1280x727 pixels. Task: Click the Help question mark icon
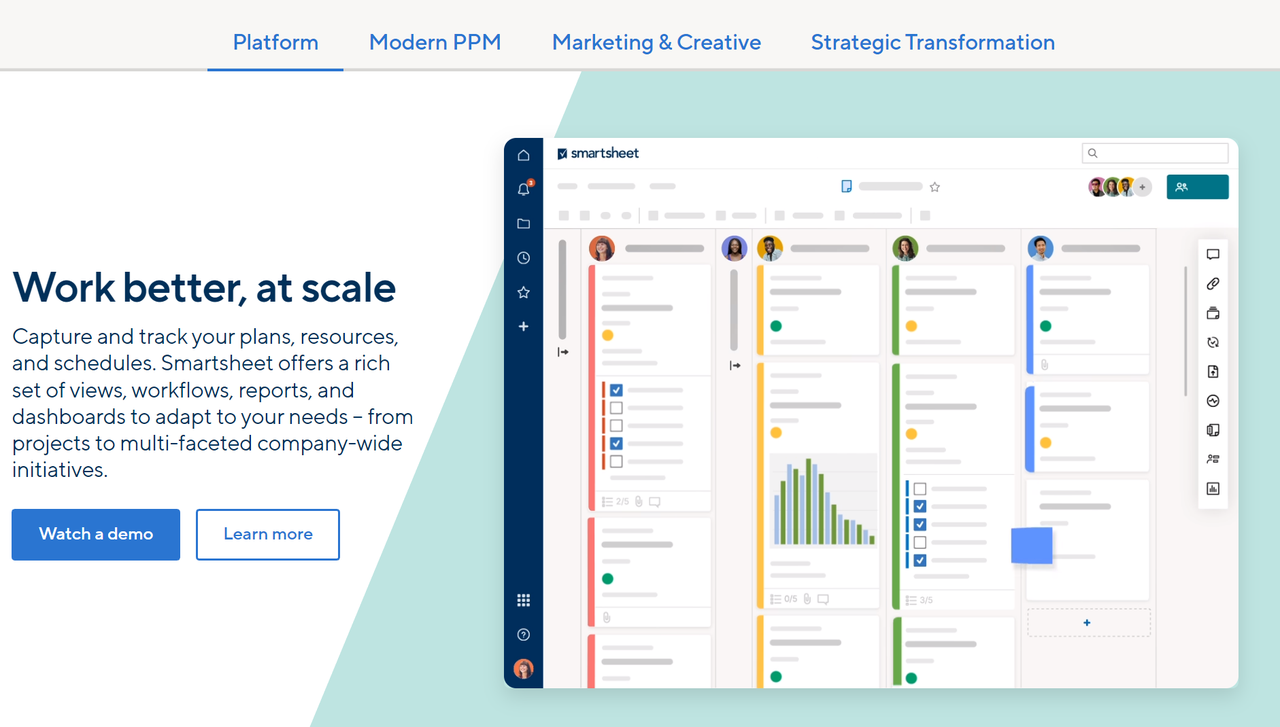(x=523, y=635)
